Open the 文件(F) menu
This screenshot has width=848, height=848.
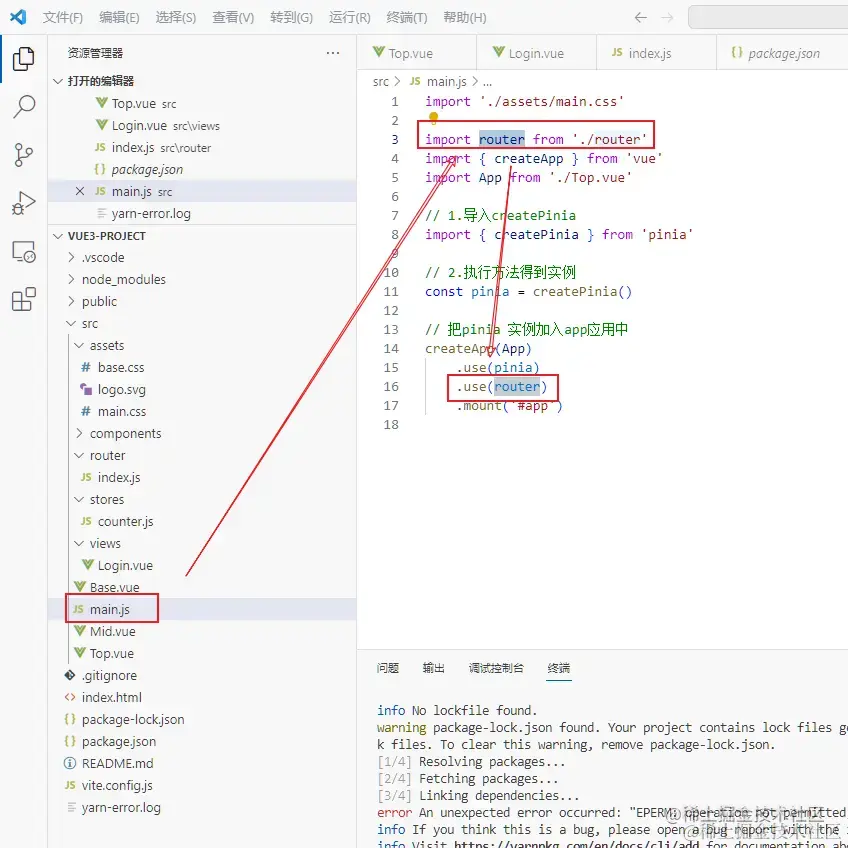tap(63, 18)
